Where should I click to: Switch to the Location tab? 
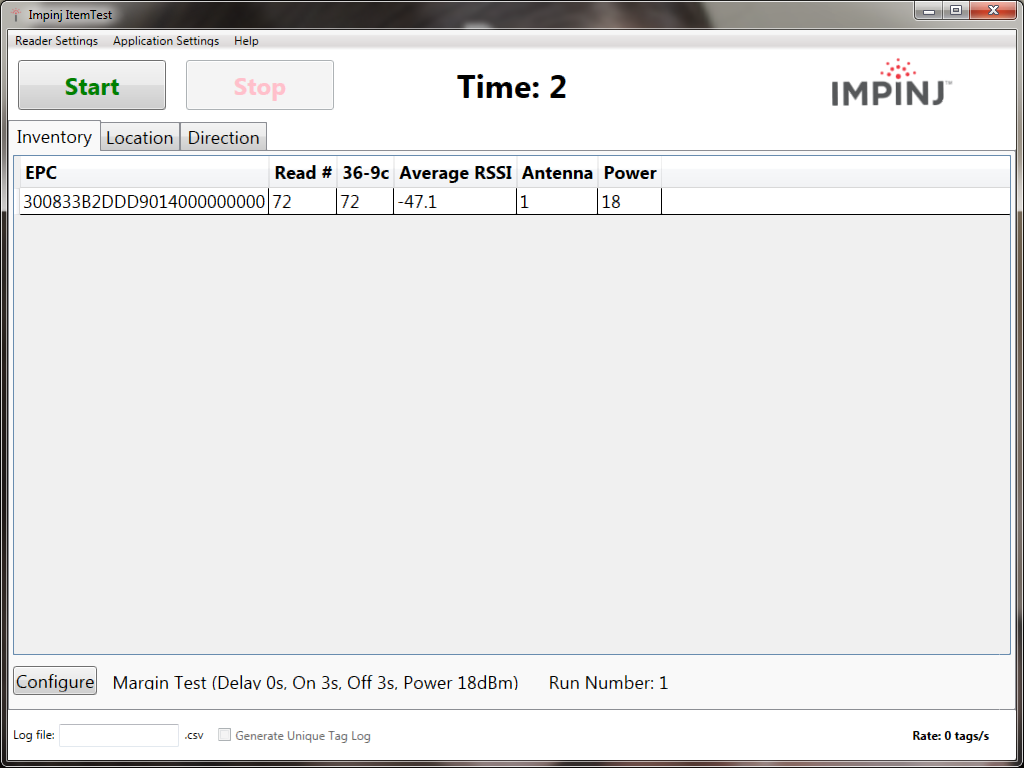point(140,137)
